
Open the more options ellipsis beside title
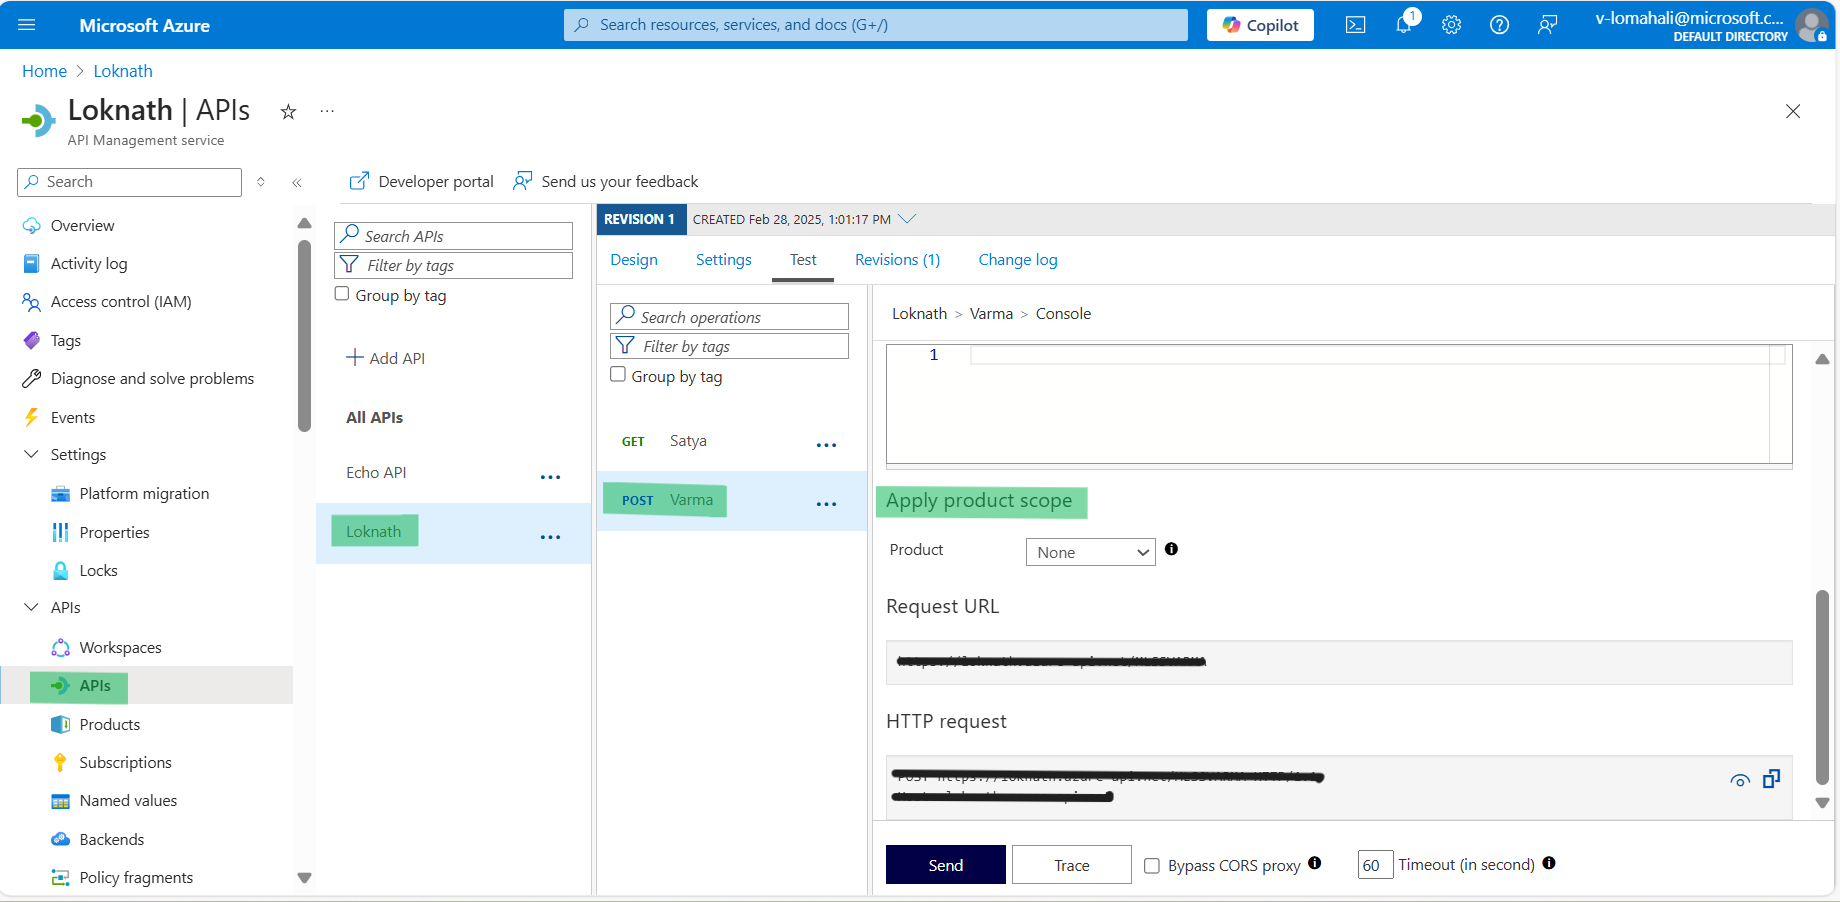[327, 111]
